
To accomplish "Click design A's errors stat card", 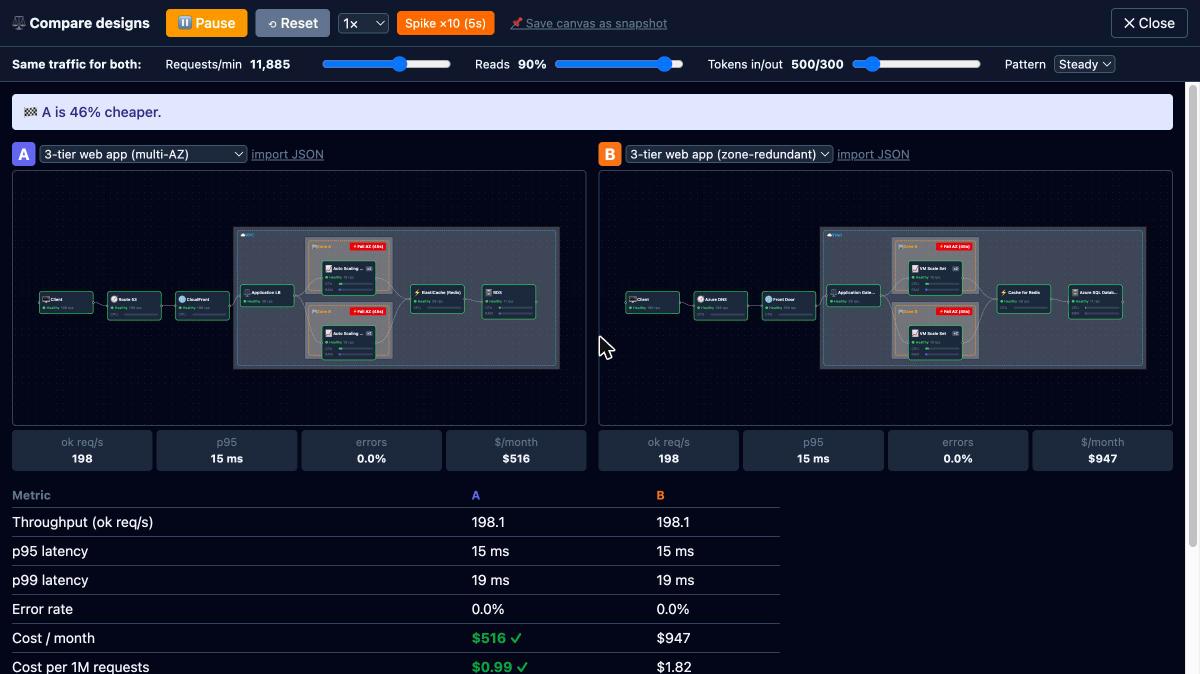I will [x=371, y=450].
